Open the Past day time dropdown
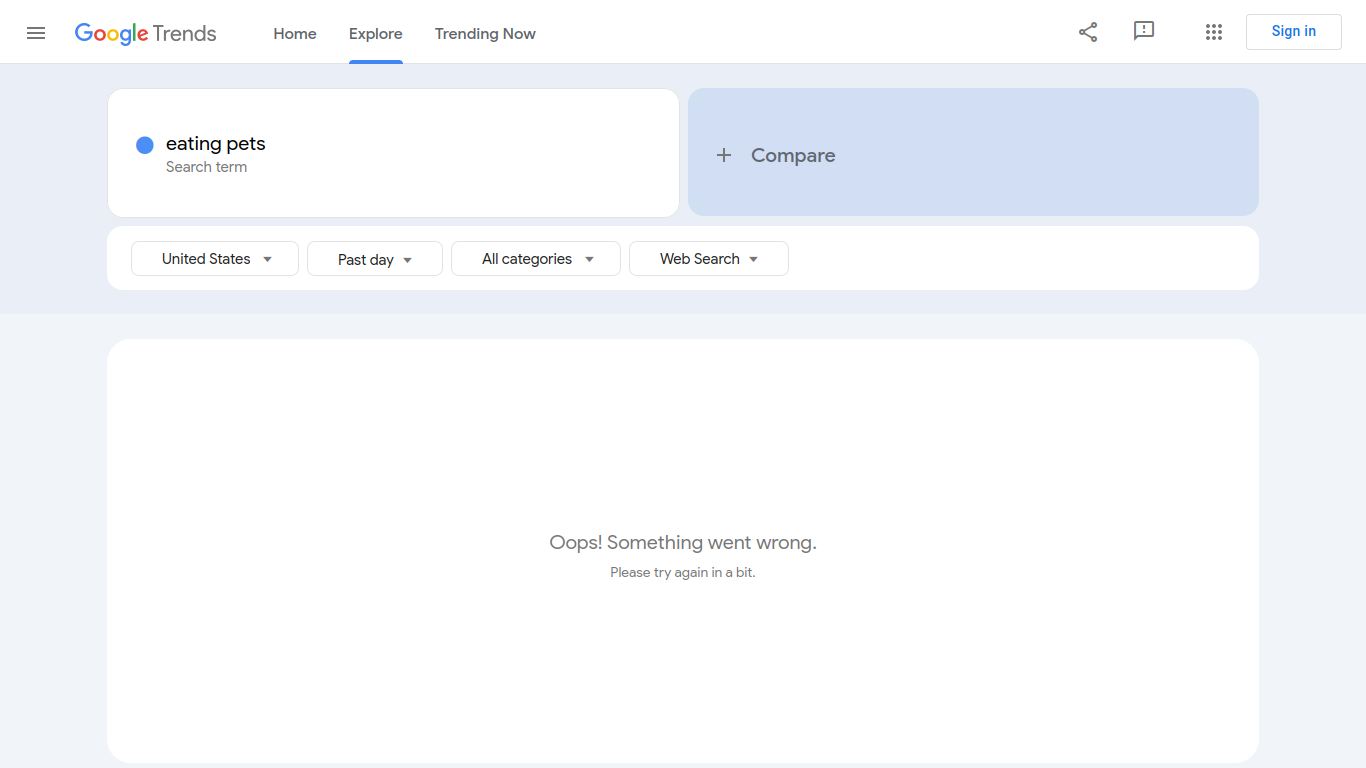 pos(375,259)
